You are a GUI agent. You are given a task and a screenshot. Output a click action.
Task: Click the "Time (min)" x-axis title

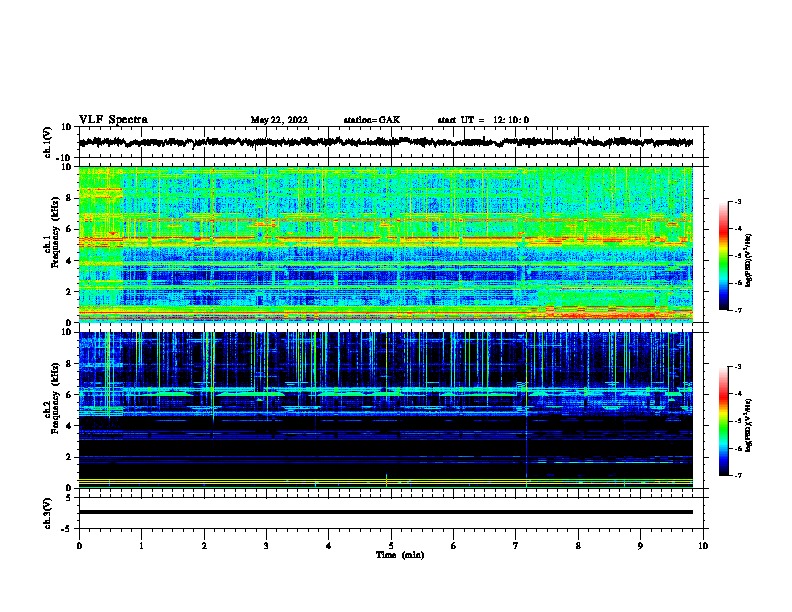click(400, 555)
